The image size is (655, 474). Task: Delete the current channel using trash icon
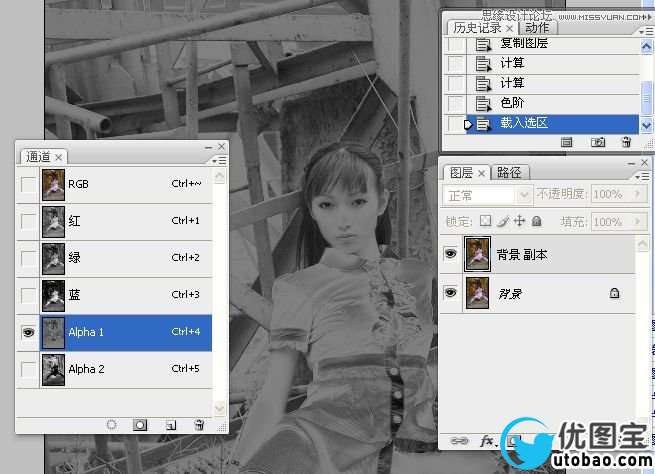point(199,425)
